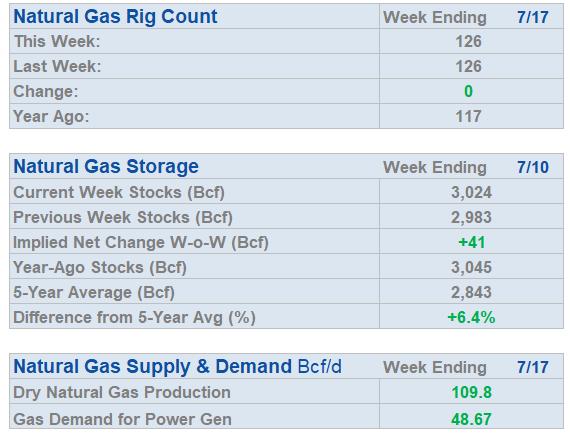Click the Natural Gas Storage heading
This screenshot has width=570, height=433.
[x=106, y=167]
